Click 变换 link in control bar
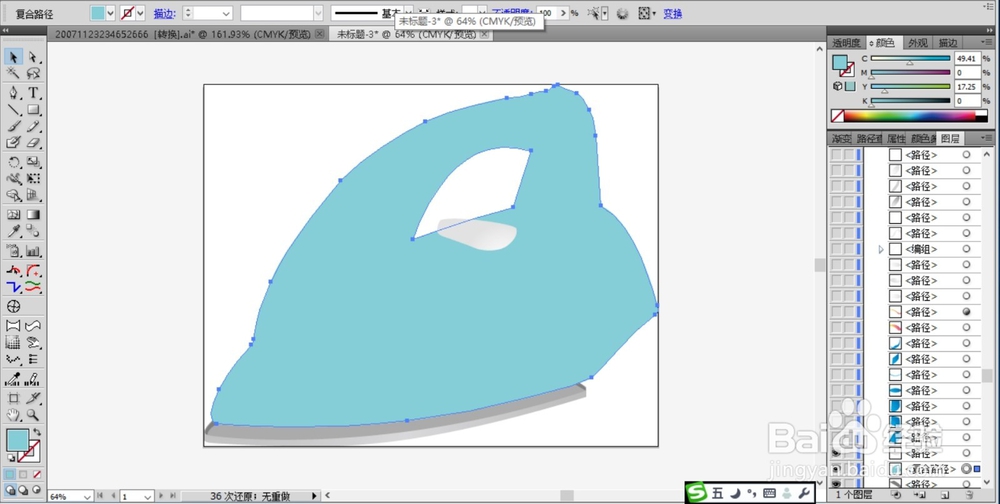This screenshot has width=1000, height=504. [x=673, y=13]
